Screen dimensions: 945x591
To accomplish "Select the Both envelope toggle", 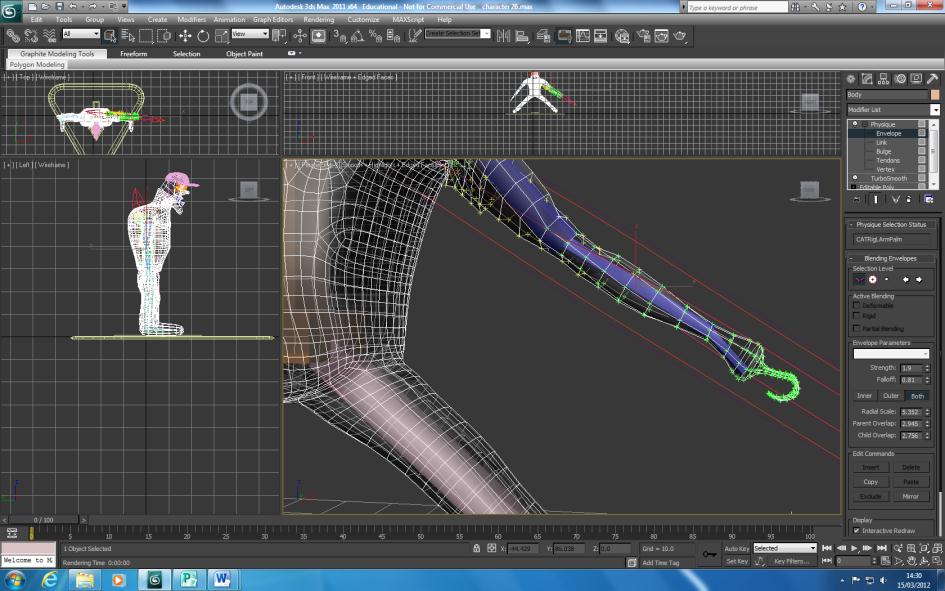I will coord(917,396).
